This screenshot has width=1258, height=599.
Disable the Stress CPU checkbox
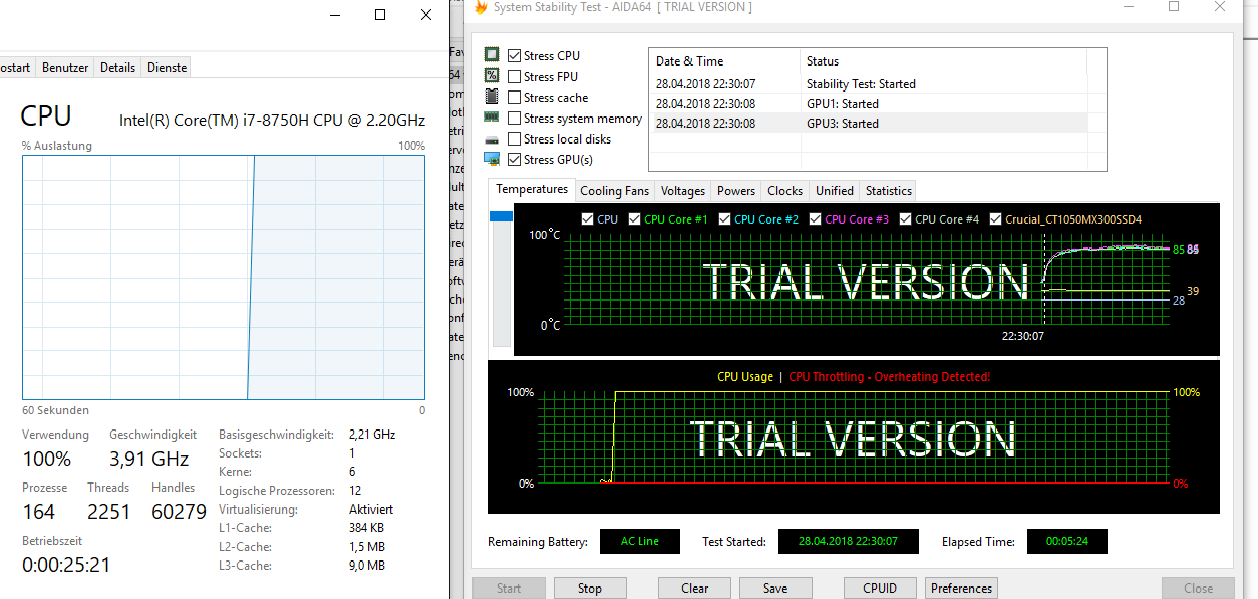tap(514, 56)
